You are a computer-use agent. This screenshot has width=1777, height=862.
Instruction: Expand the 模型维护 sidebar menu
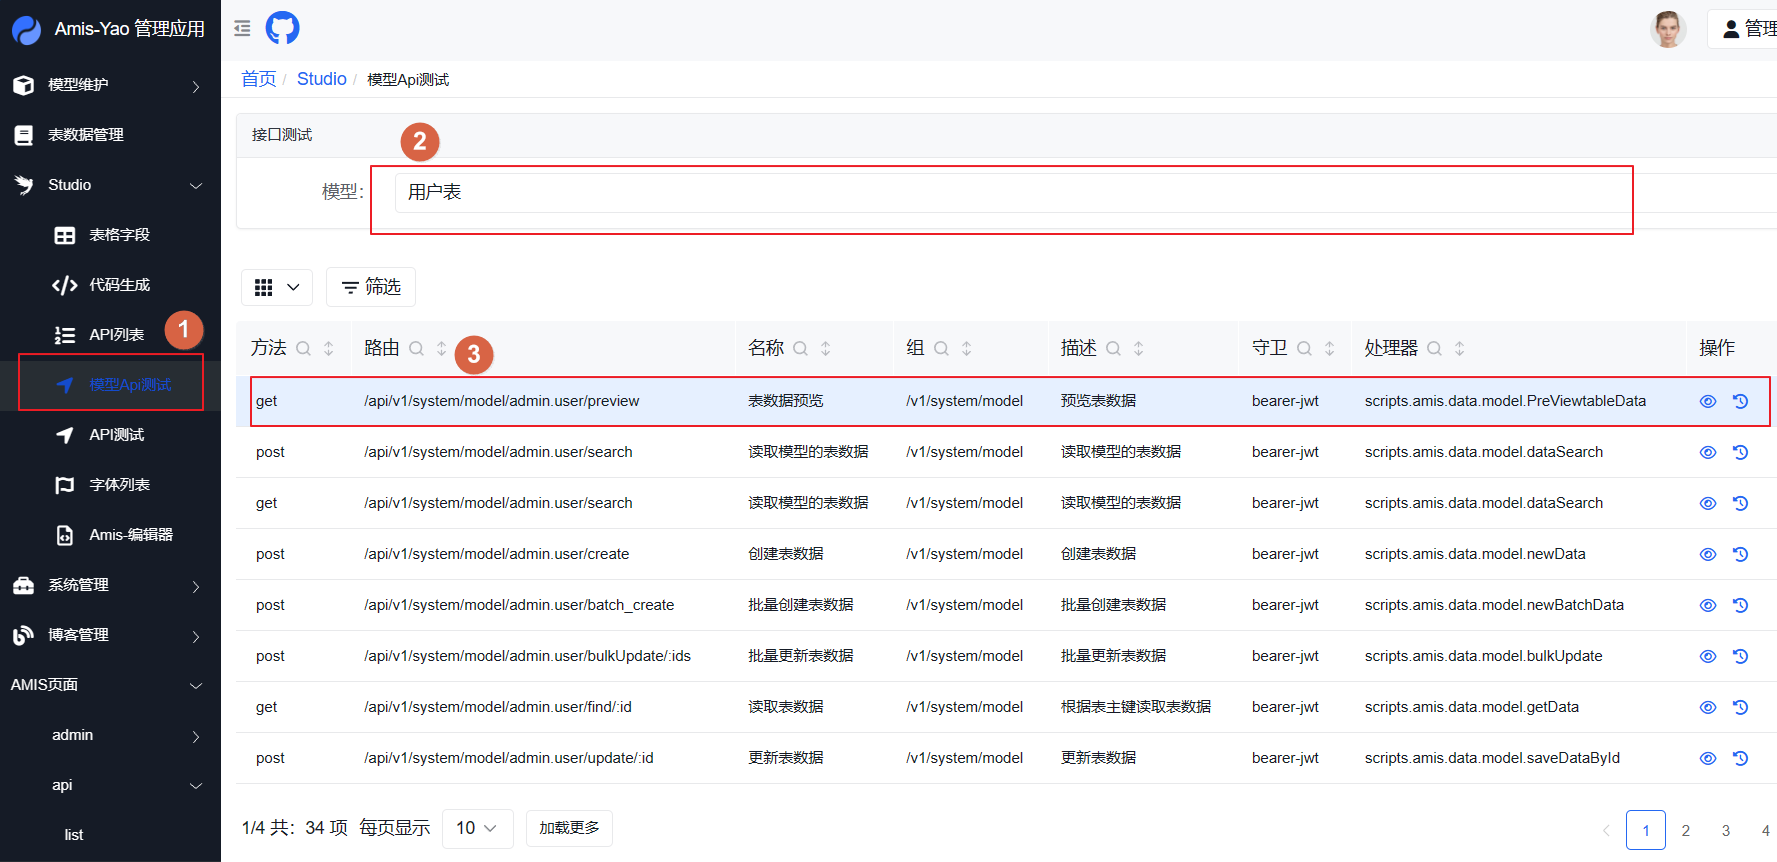110,85
